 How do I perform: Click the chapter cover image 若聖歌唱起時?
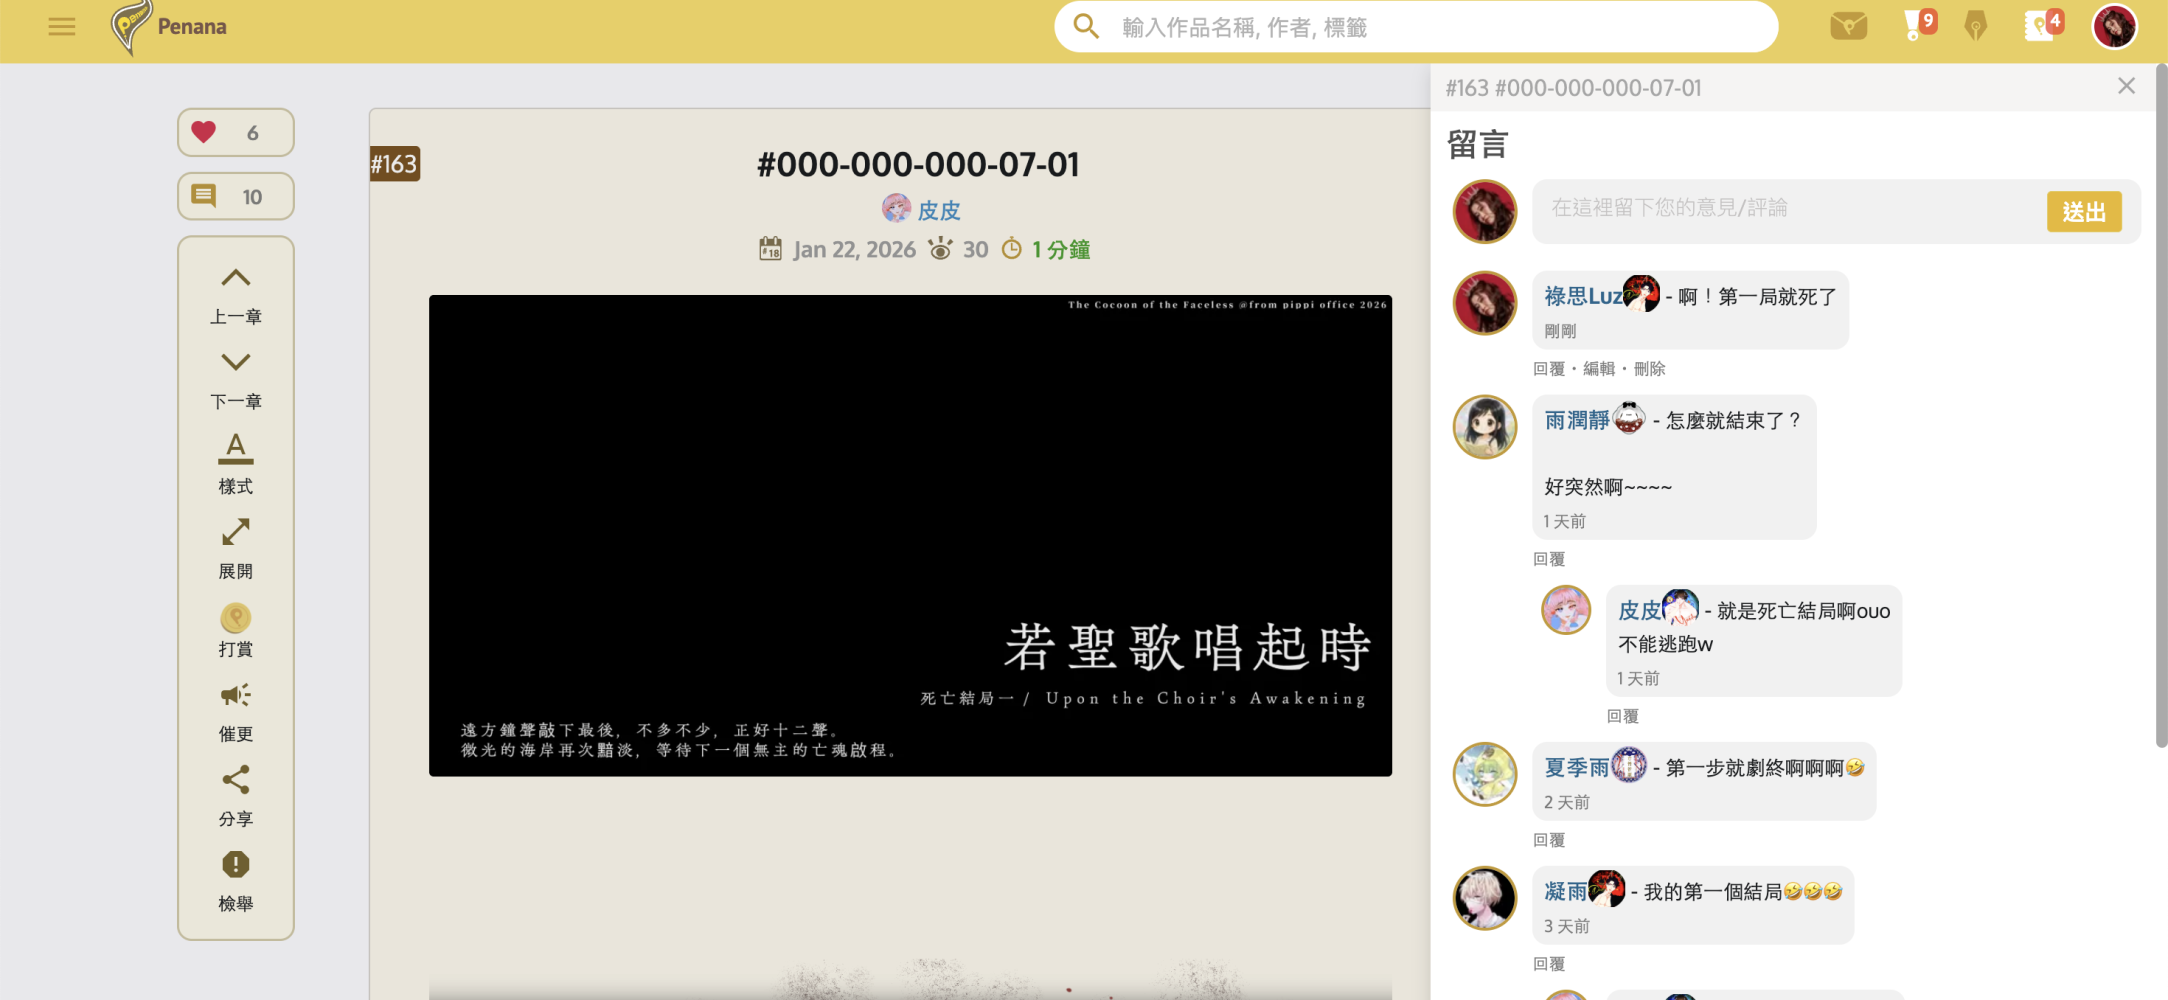tap(910, 535)
